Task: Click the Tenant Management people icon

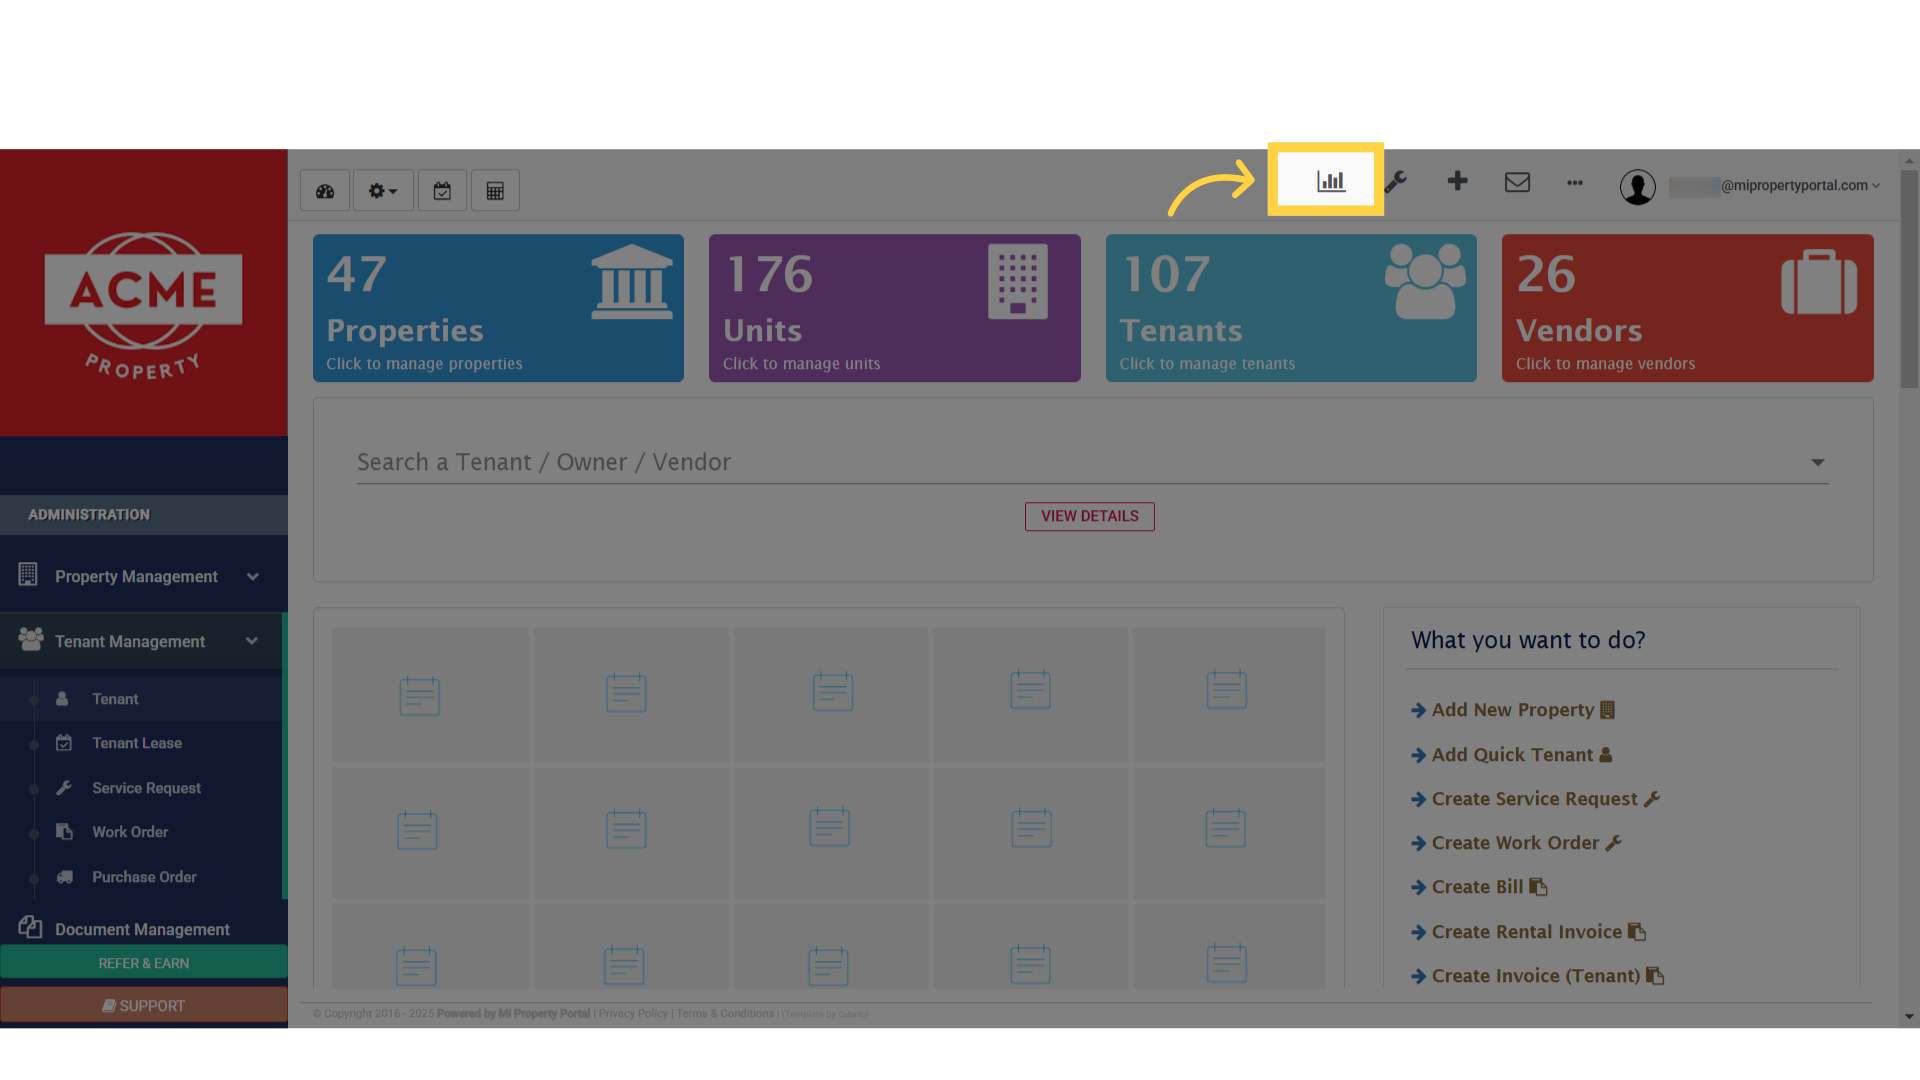Action: [30, 639]
